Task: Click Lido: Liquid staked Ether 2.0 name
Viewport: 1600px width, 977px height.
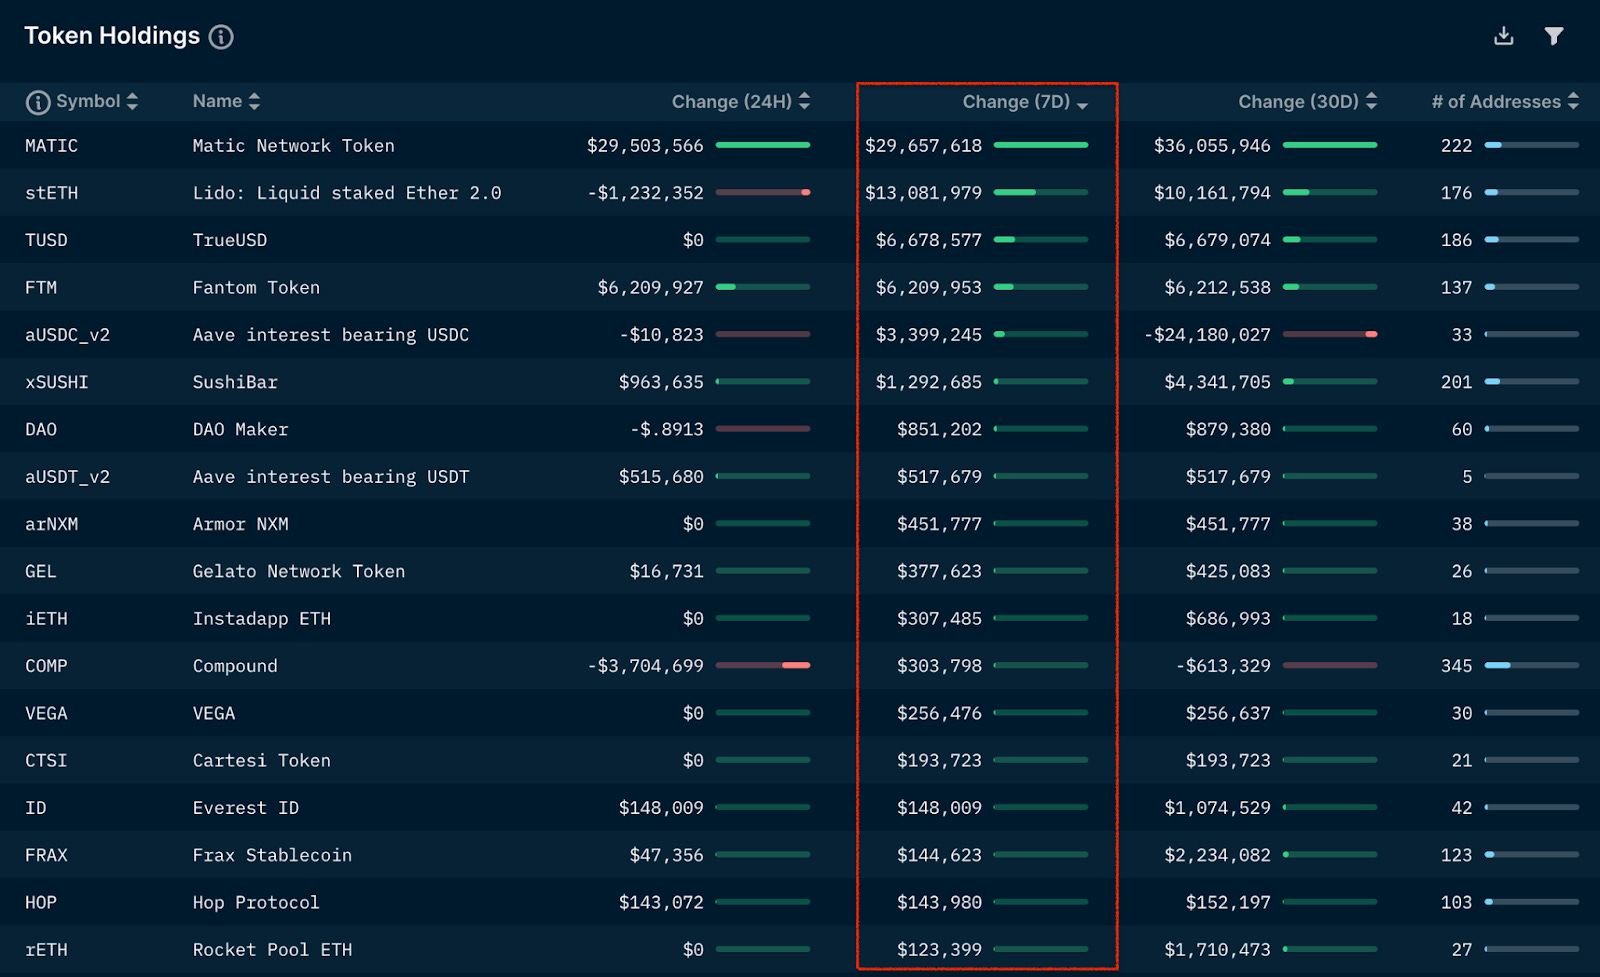Action: (x=347, y=193)
